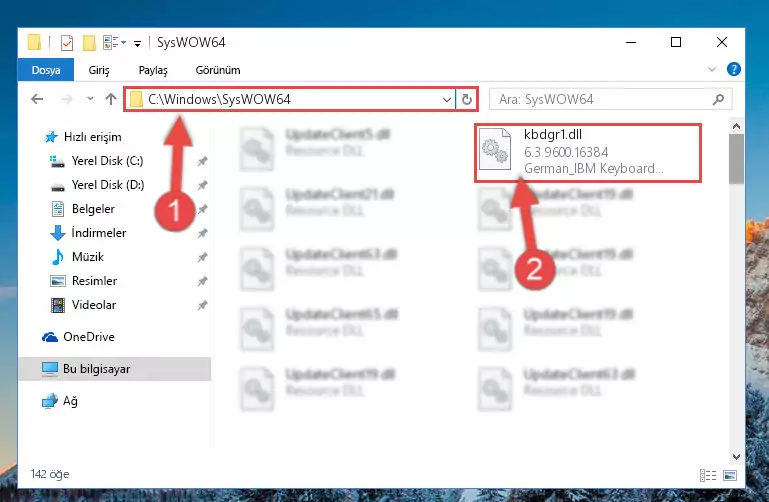The height and width of the screenshot is (502, 769).
Task: Click the Hızlı erişim star icon
Action: pyautogui.click(x=51, y=137)
